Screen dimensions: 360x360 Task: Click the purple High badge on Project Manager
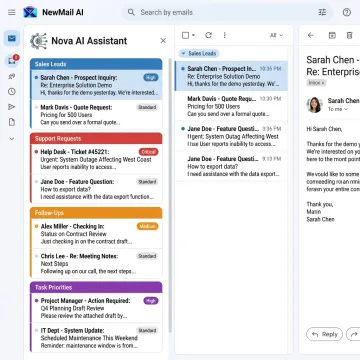point(151,301)
